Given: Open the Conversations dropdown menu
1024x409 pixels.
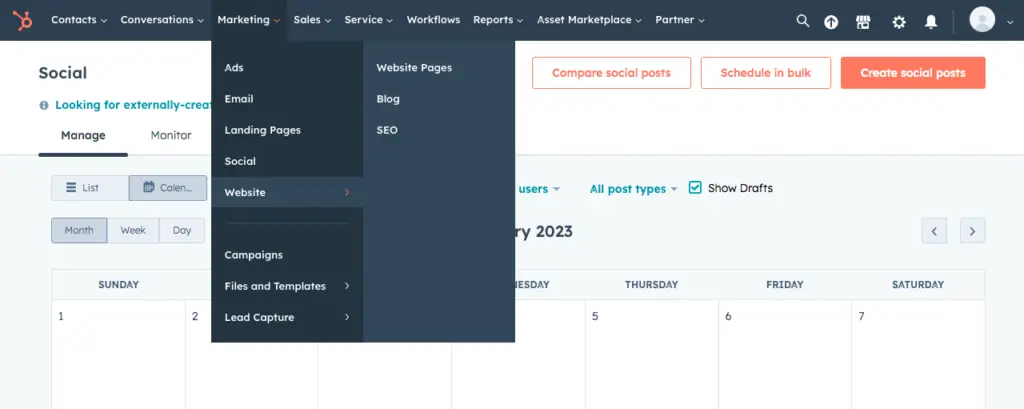Looking at the screenshot, I should (162, 20).
